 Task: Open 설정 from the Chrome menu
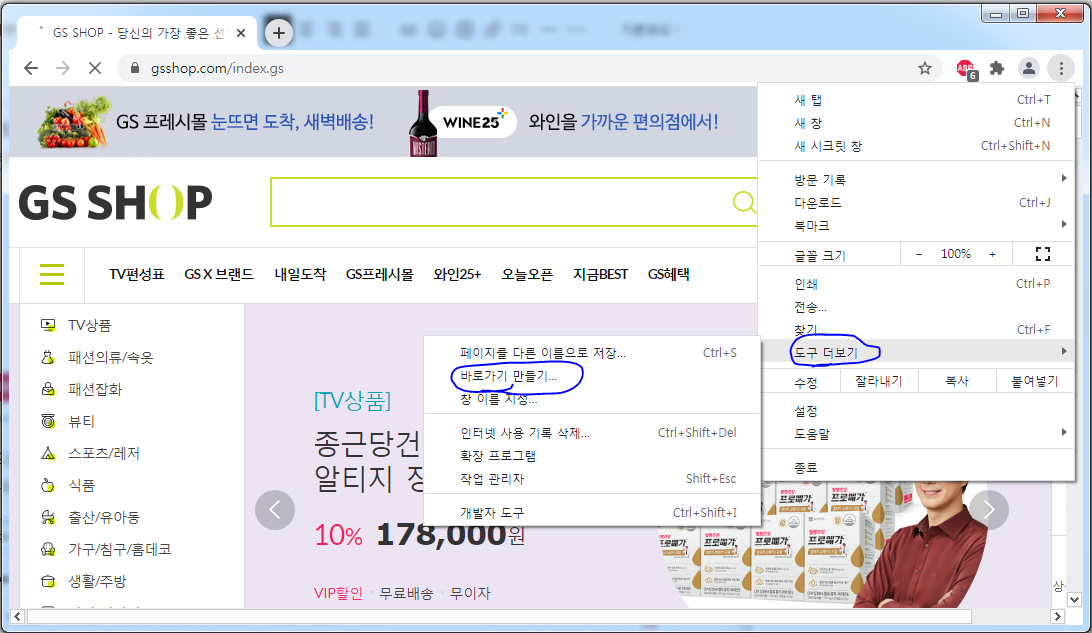click(x=917, y=411)
